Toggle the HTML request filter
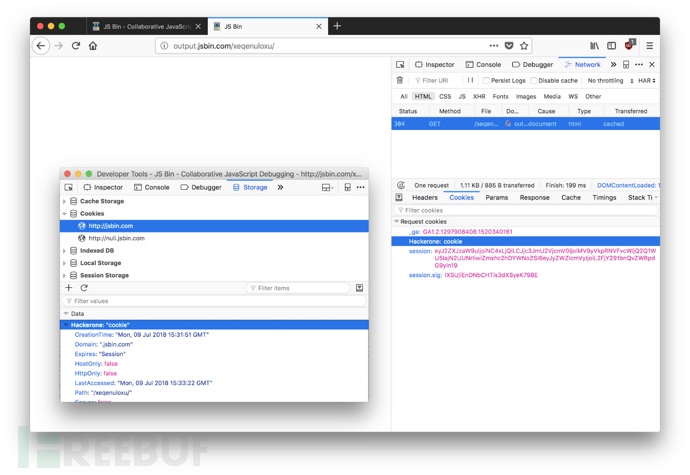This screenshot has height=475, width=690. pyautogui.click(x=423, y=96)
